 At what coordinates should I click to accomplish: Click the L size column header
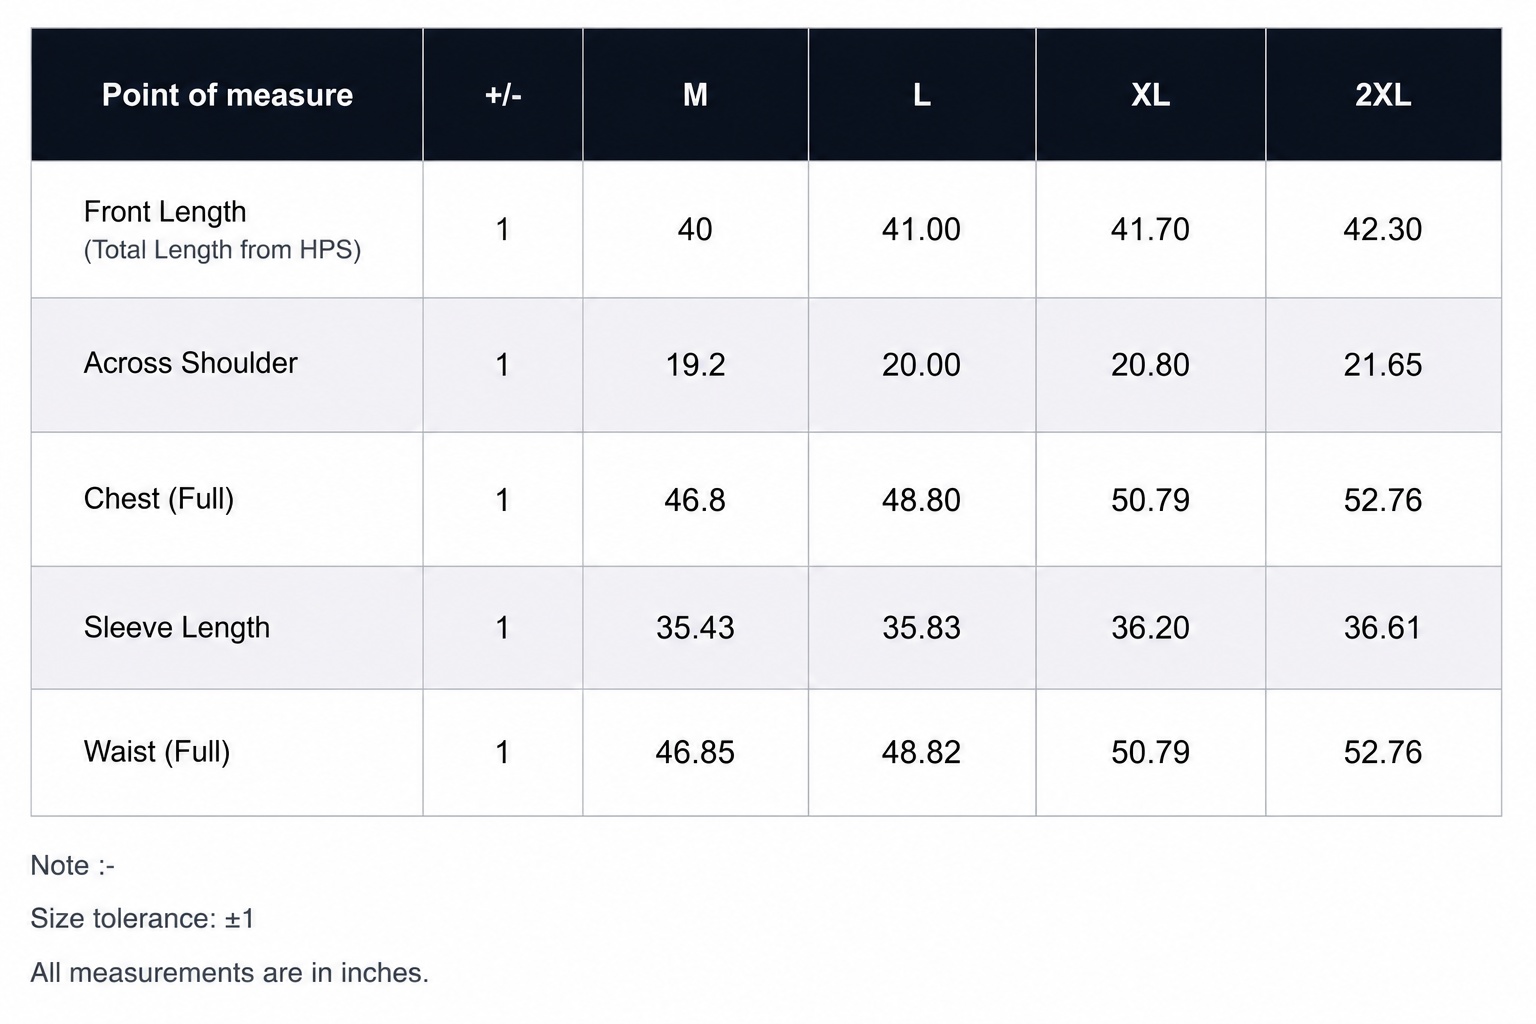click(922, 95)
